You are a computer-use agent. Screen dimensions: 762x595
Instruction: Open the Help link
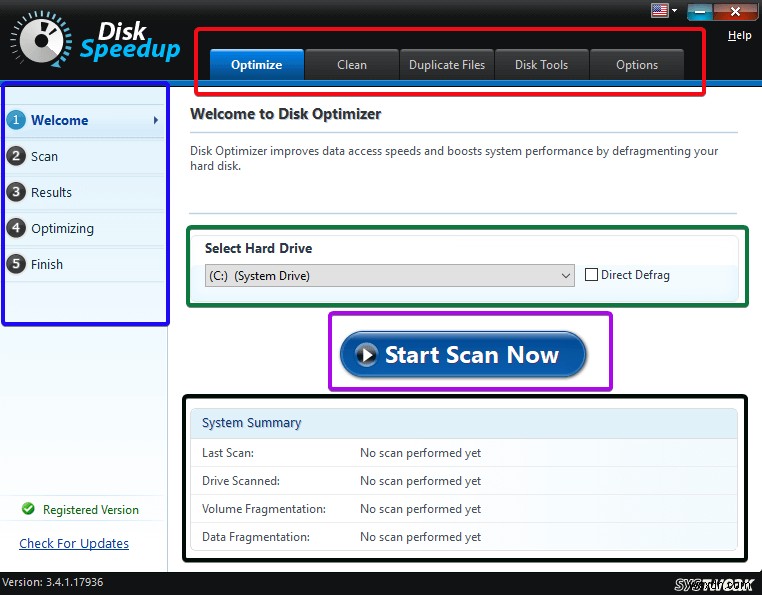739,35
